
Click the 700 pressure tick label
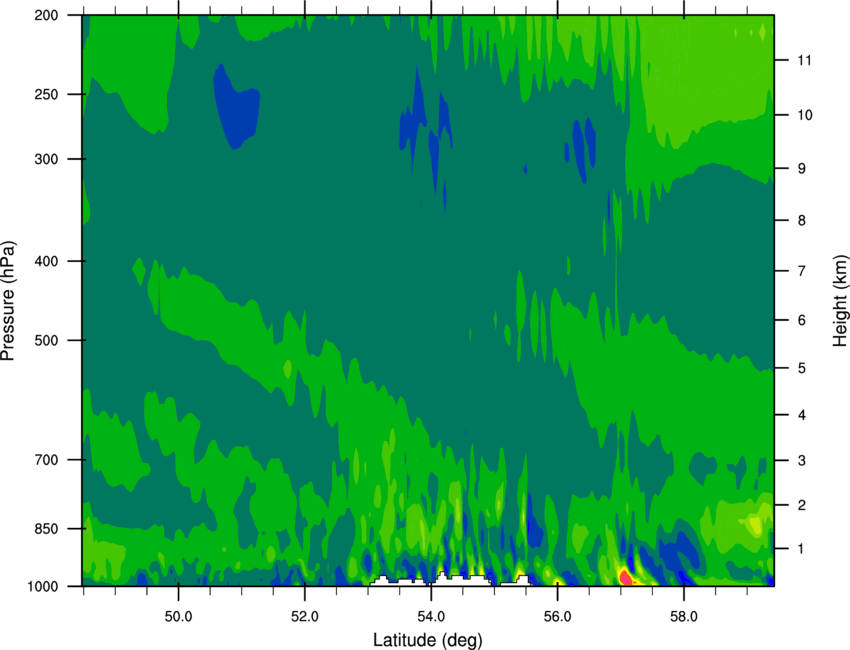pos(46,460)
